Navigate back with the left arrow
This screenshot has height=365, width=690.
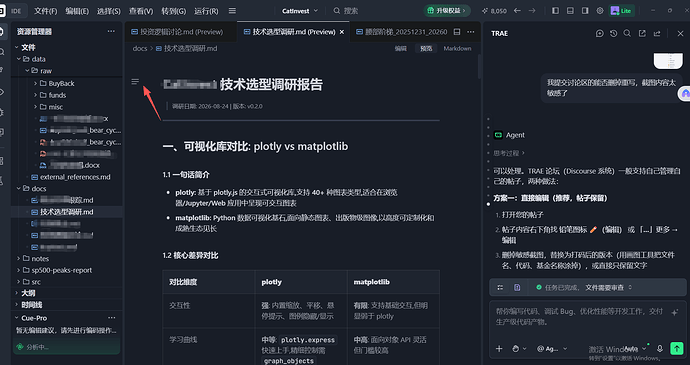pos(518,11)
